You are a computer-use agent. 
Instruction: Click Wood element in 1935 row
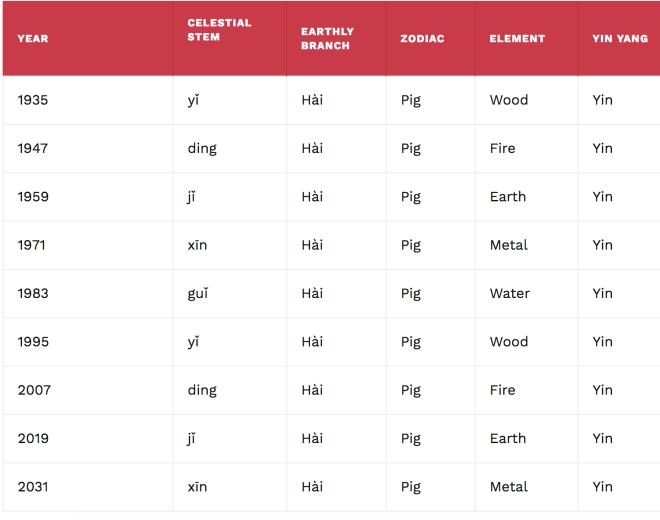tap(509, 100)
